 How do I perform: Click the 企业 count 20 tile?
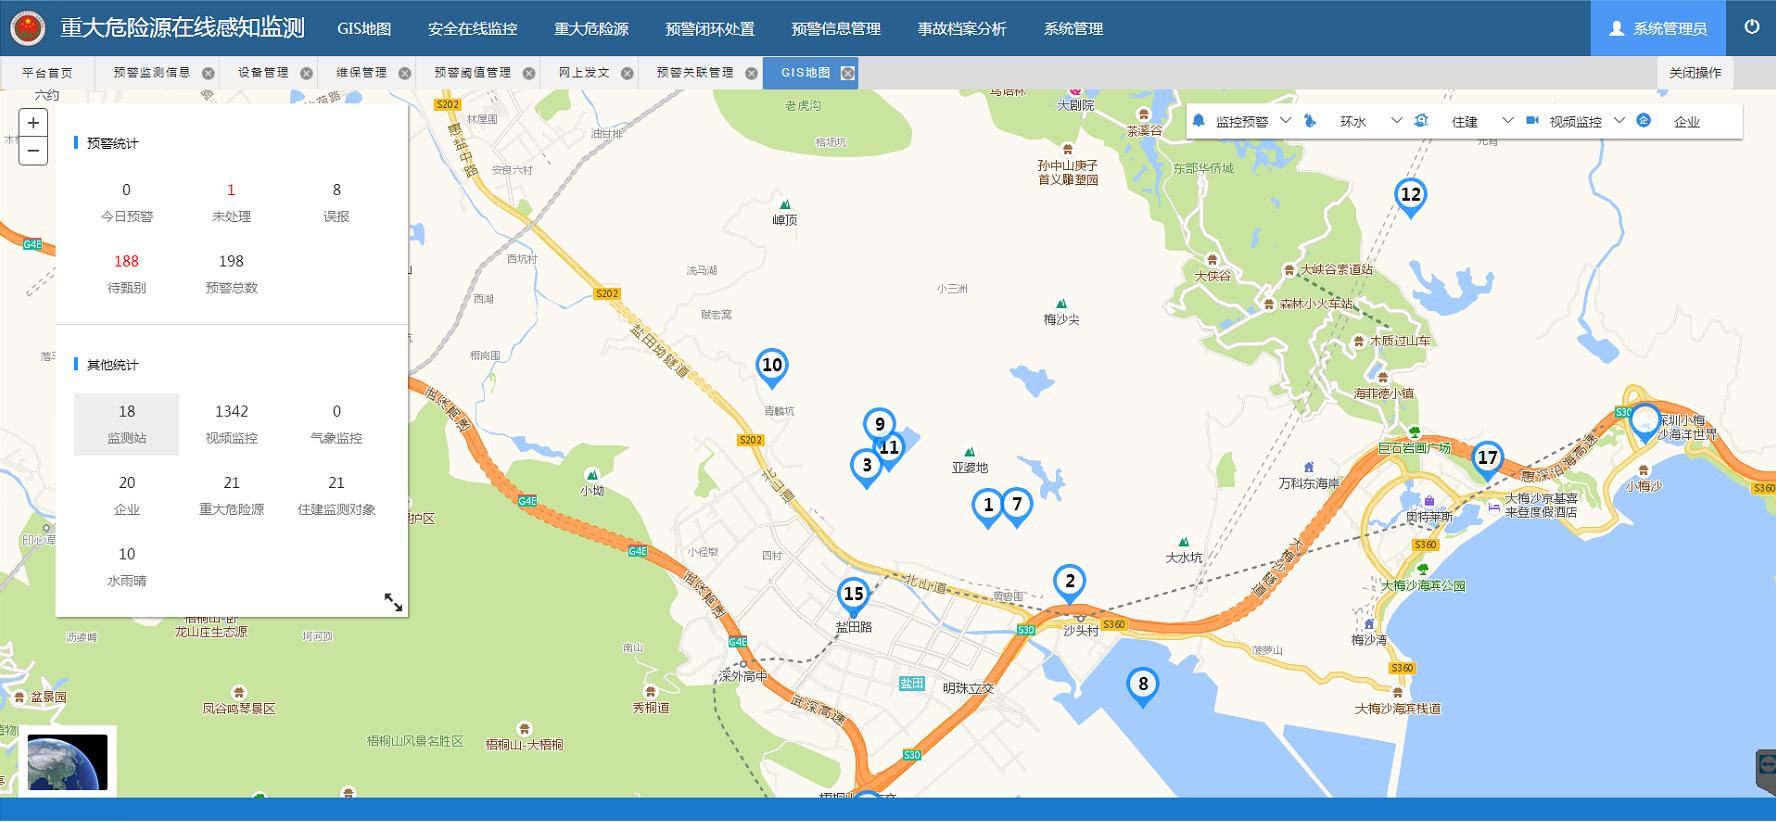point(127,495)
